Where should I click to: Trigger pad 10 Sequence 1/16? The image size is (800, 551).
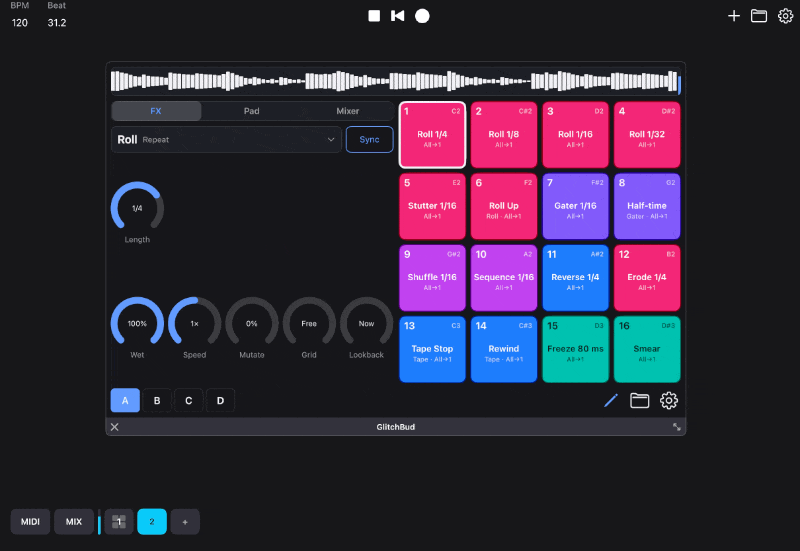pyautogui.click(x=504, y=278)
